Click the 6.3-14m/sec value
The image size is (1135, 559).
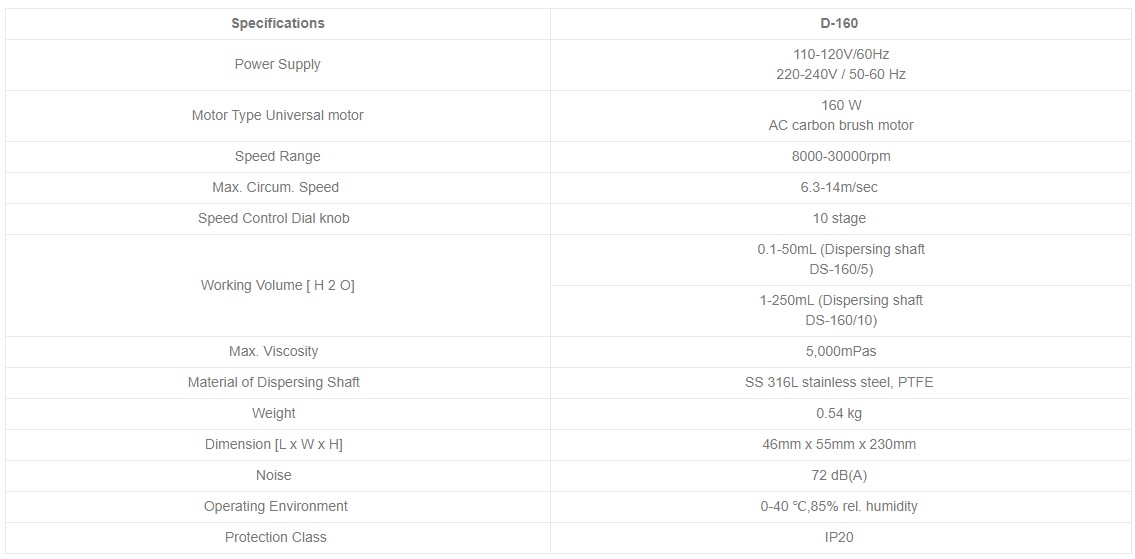(x=839, y=188)
